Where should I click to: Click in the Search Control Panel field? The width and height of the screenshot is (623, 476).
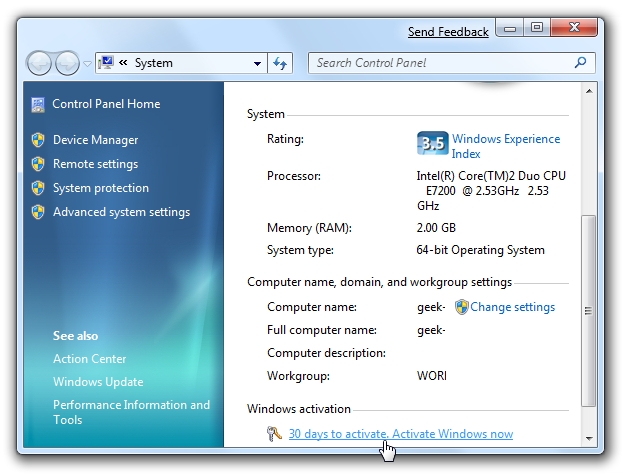click(x=452, y=63)
